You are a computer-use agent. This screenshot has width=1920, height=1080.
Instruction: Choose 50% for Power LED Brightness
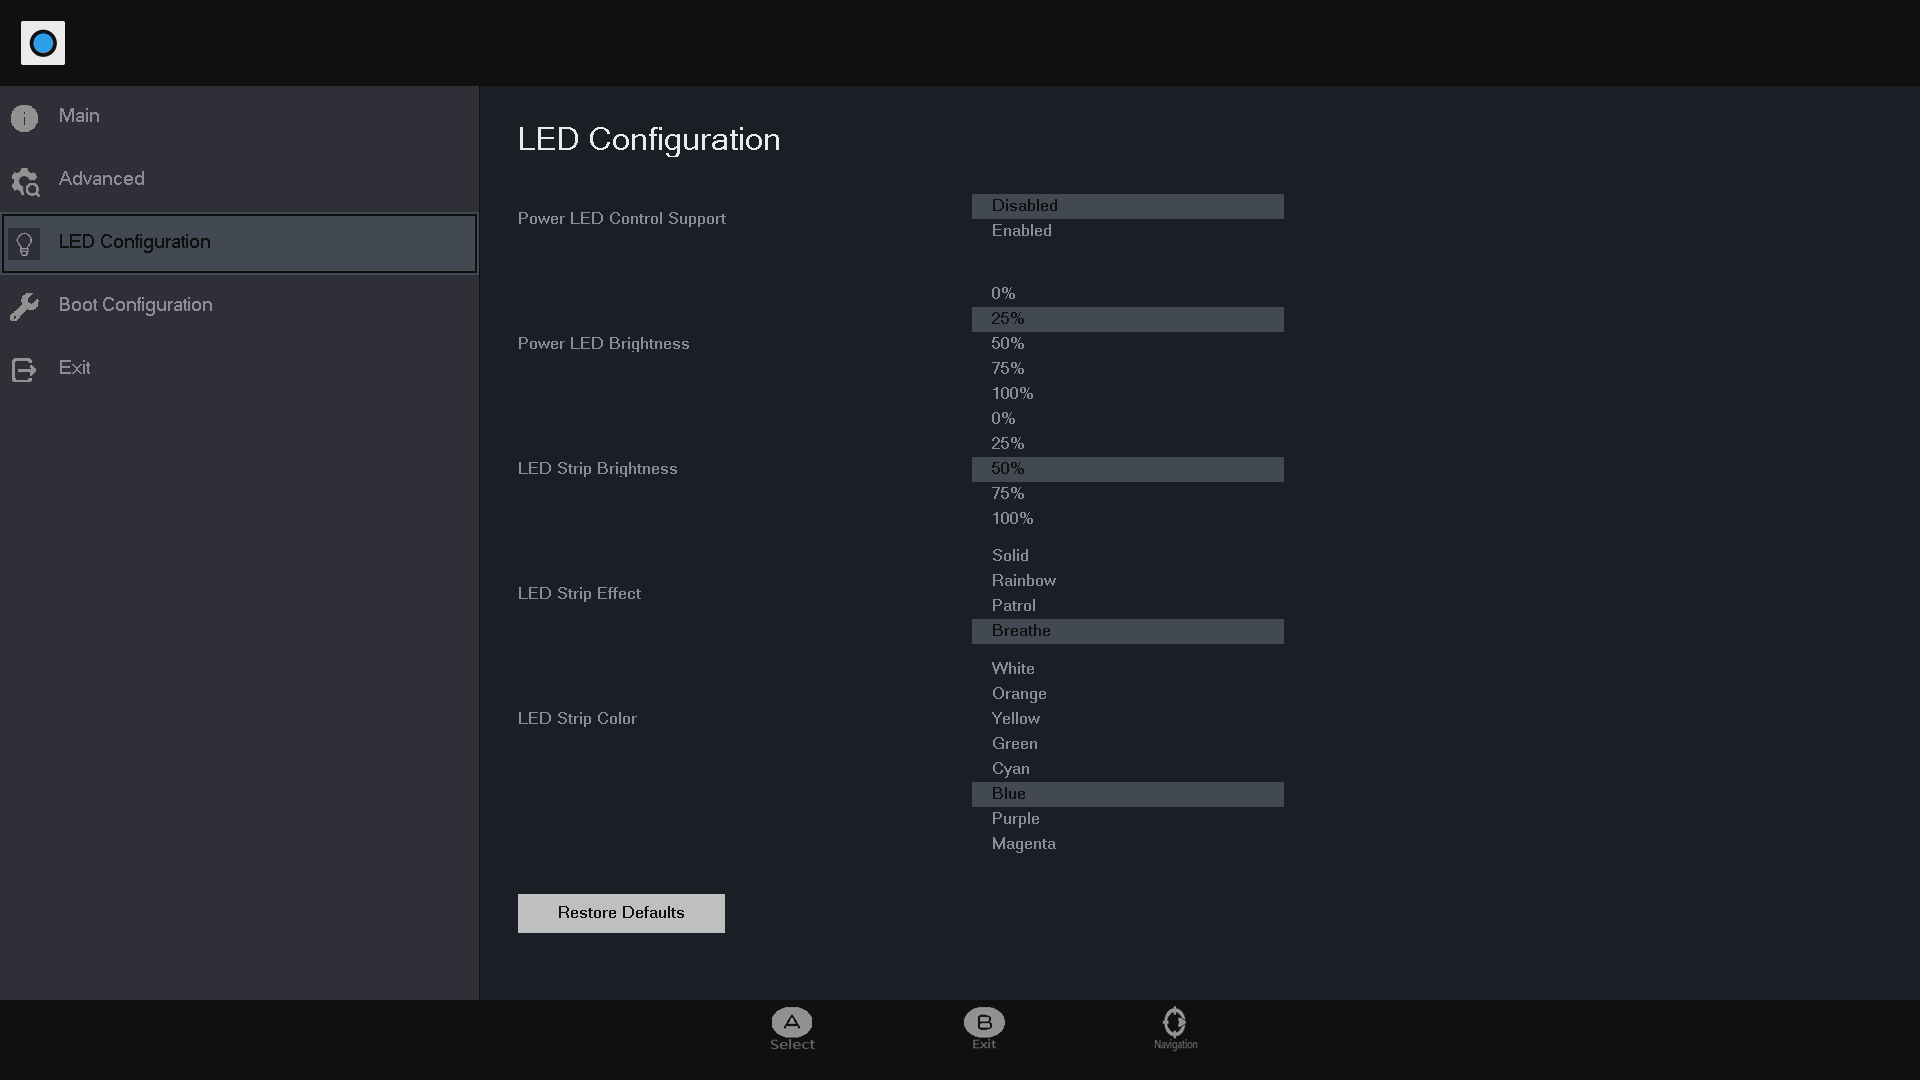1127,344
